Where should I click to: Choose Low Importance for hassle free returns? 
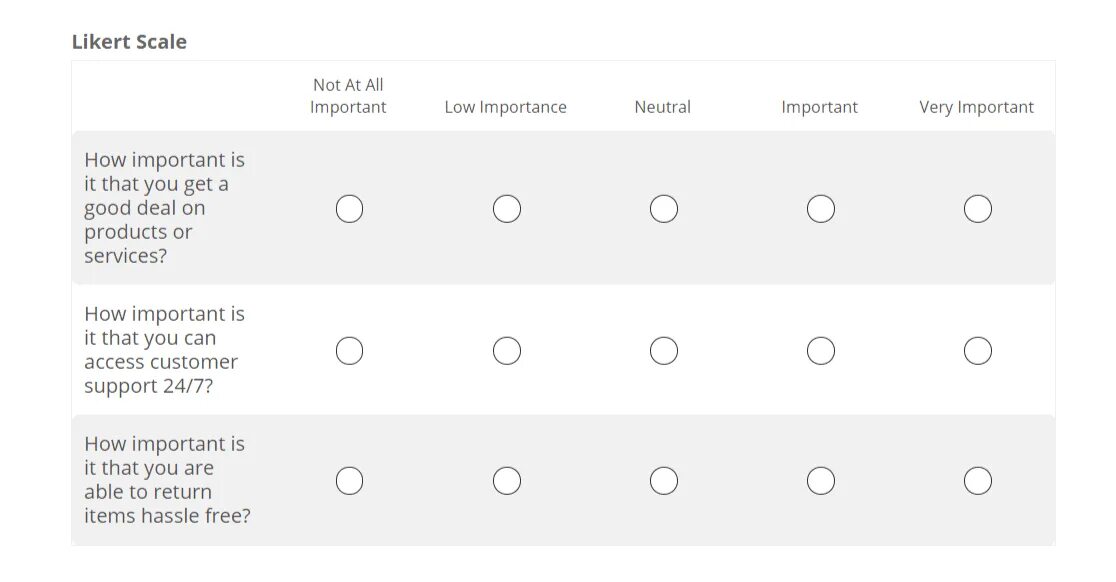coord(507,481)
